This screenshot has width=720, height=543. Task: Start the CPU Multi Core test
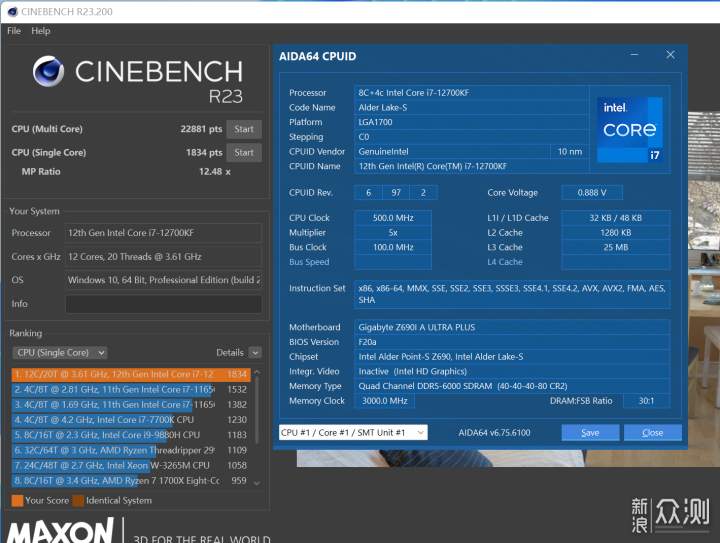[x=244, y=129]
